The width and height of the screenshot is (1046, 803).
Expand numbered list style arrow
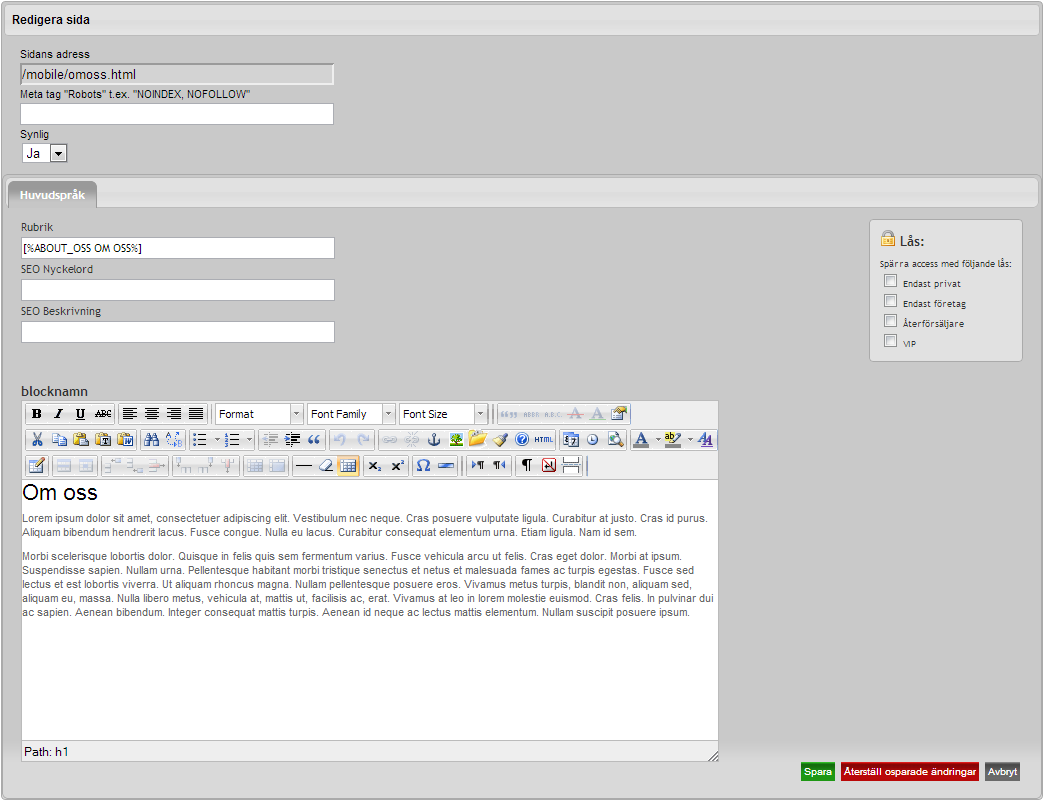(249, 440)
